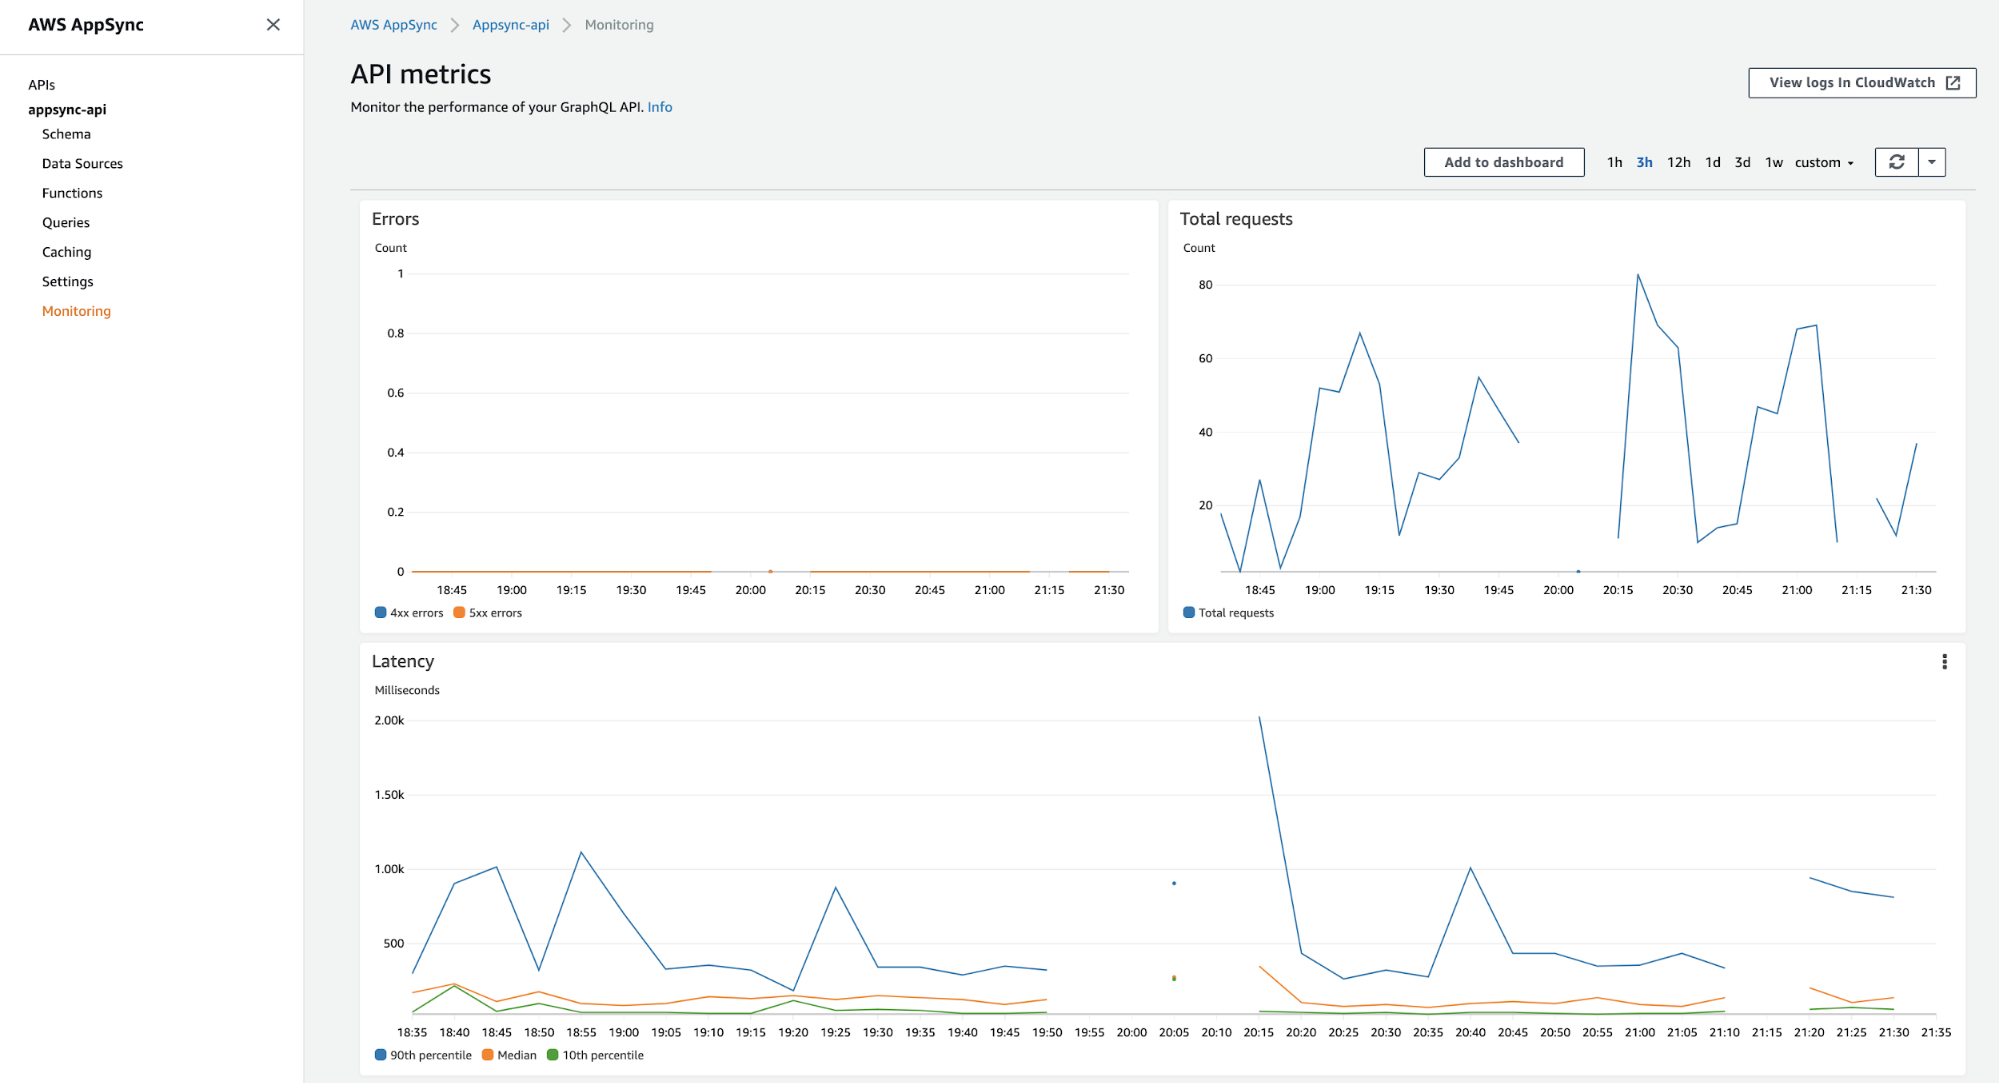Viewport: 1999px width, 1083px height.
Task: Click the Monitoring breadcrumb text
Action: tap(619, 25)
